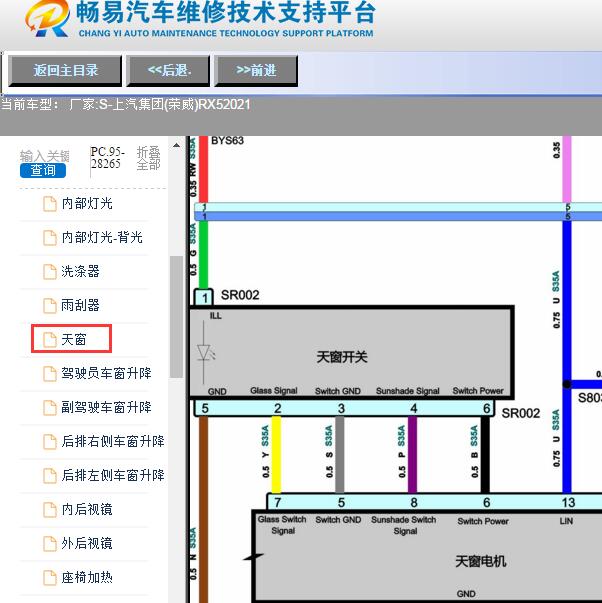Click the S80 splice label
The width and height of the screenshot is (602, 603).
pyautogui.click(x=590, y=398)
